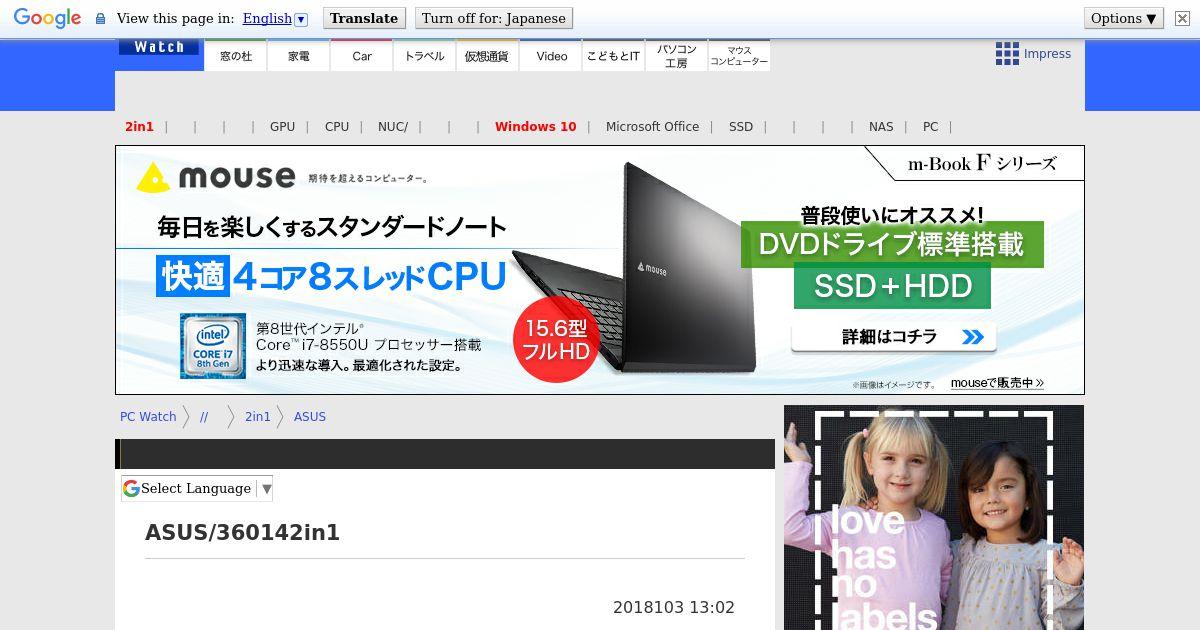Open the 家電 site tab
The image size is (1200, 630).
tap(299, 56)
